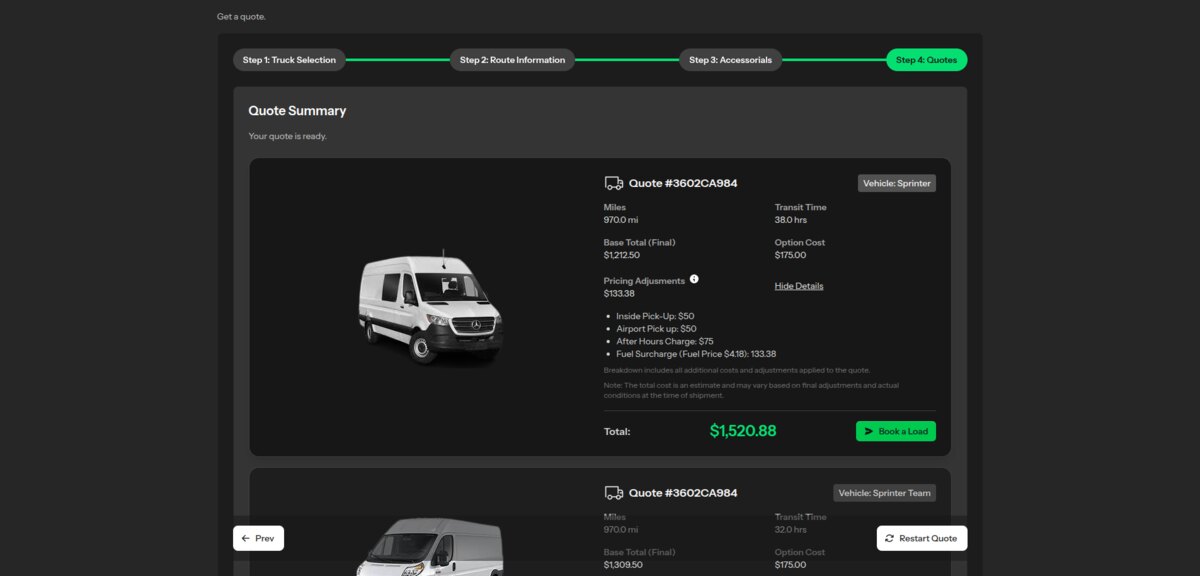This screenshot has height=576, width=1200.
Task: Collapse breakdown with Hide Details link
Action: click(x=799, y=286)
